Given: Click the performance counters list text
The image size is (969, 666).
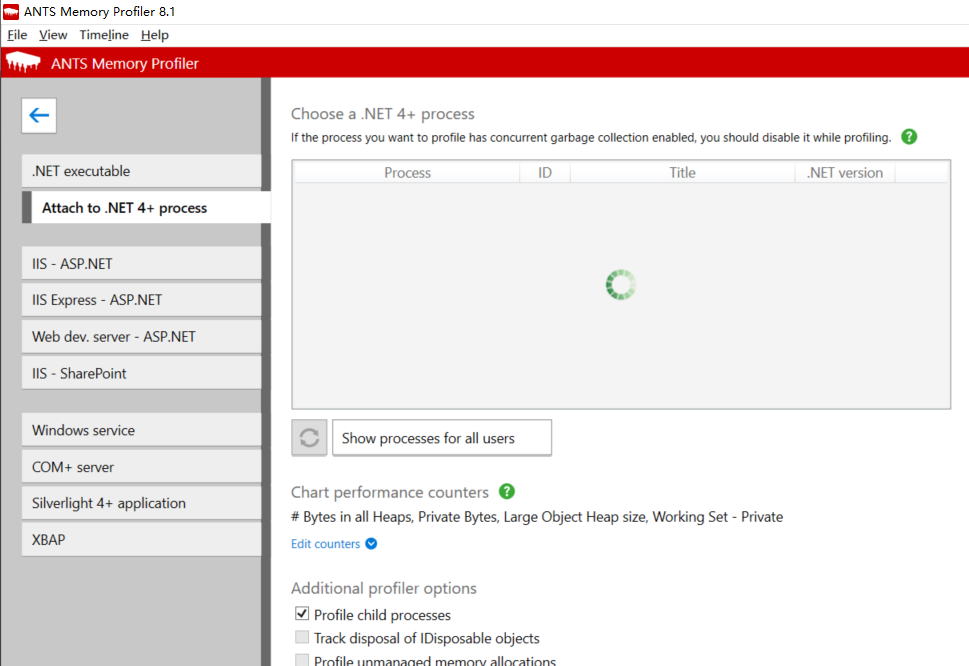Looking at the screenshot, I should (x=537, y=517).
